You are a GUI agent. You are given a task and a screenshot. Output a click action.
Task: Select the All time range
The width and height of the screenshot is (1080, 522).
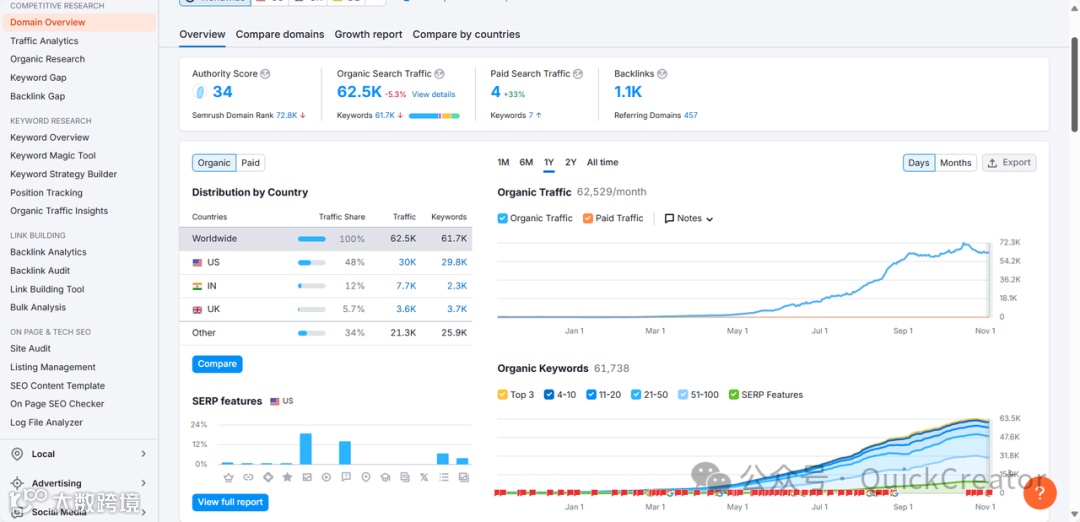[603, 163]
